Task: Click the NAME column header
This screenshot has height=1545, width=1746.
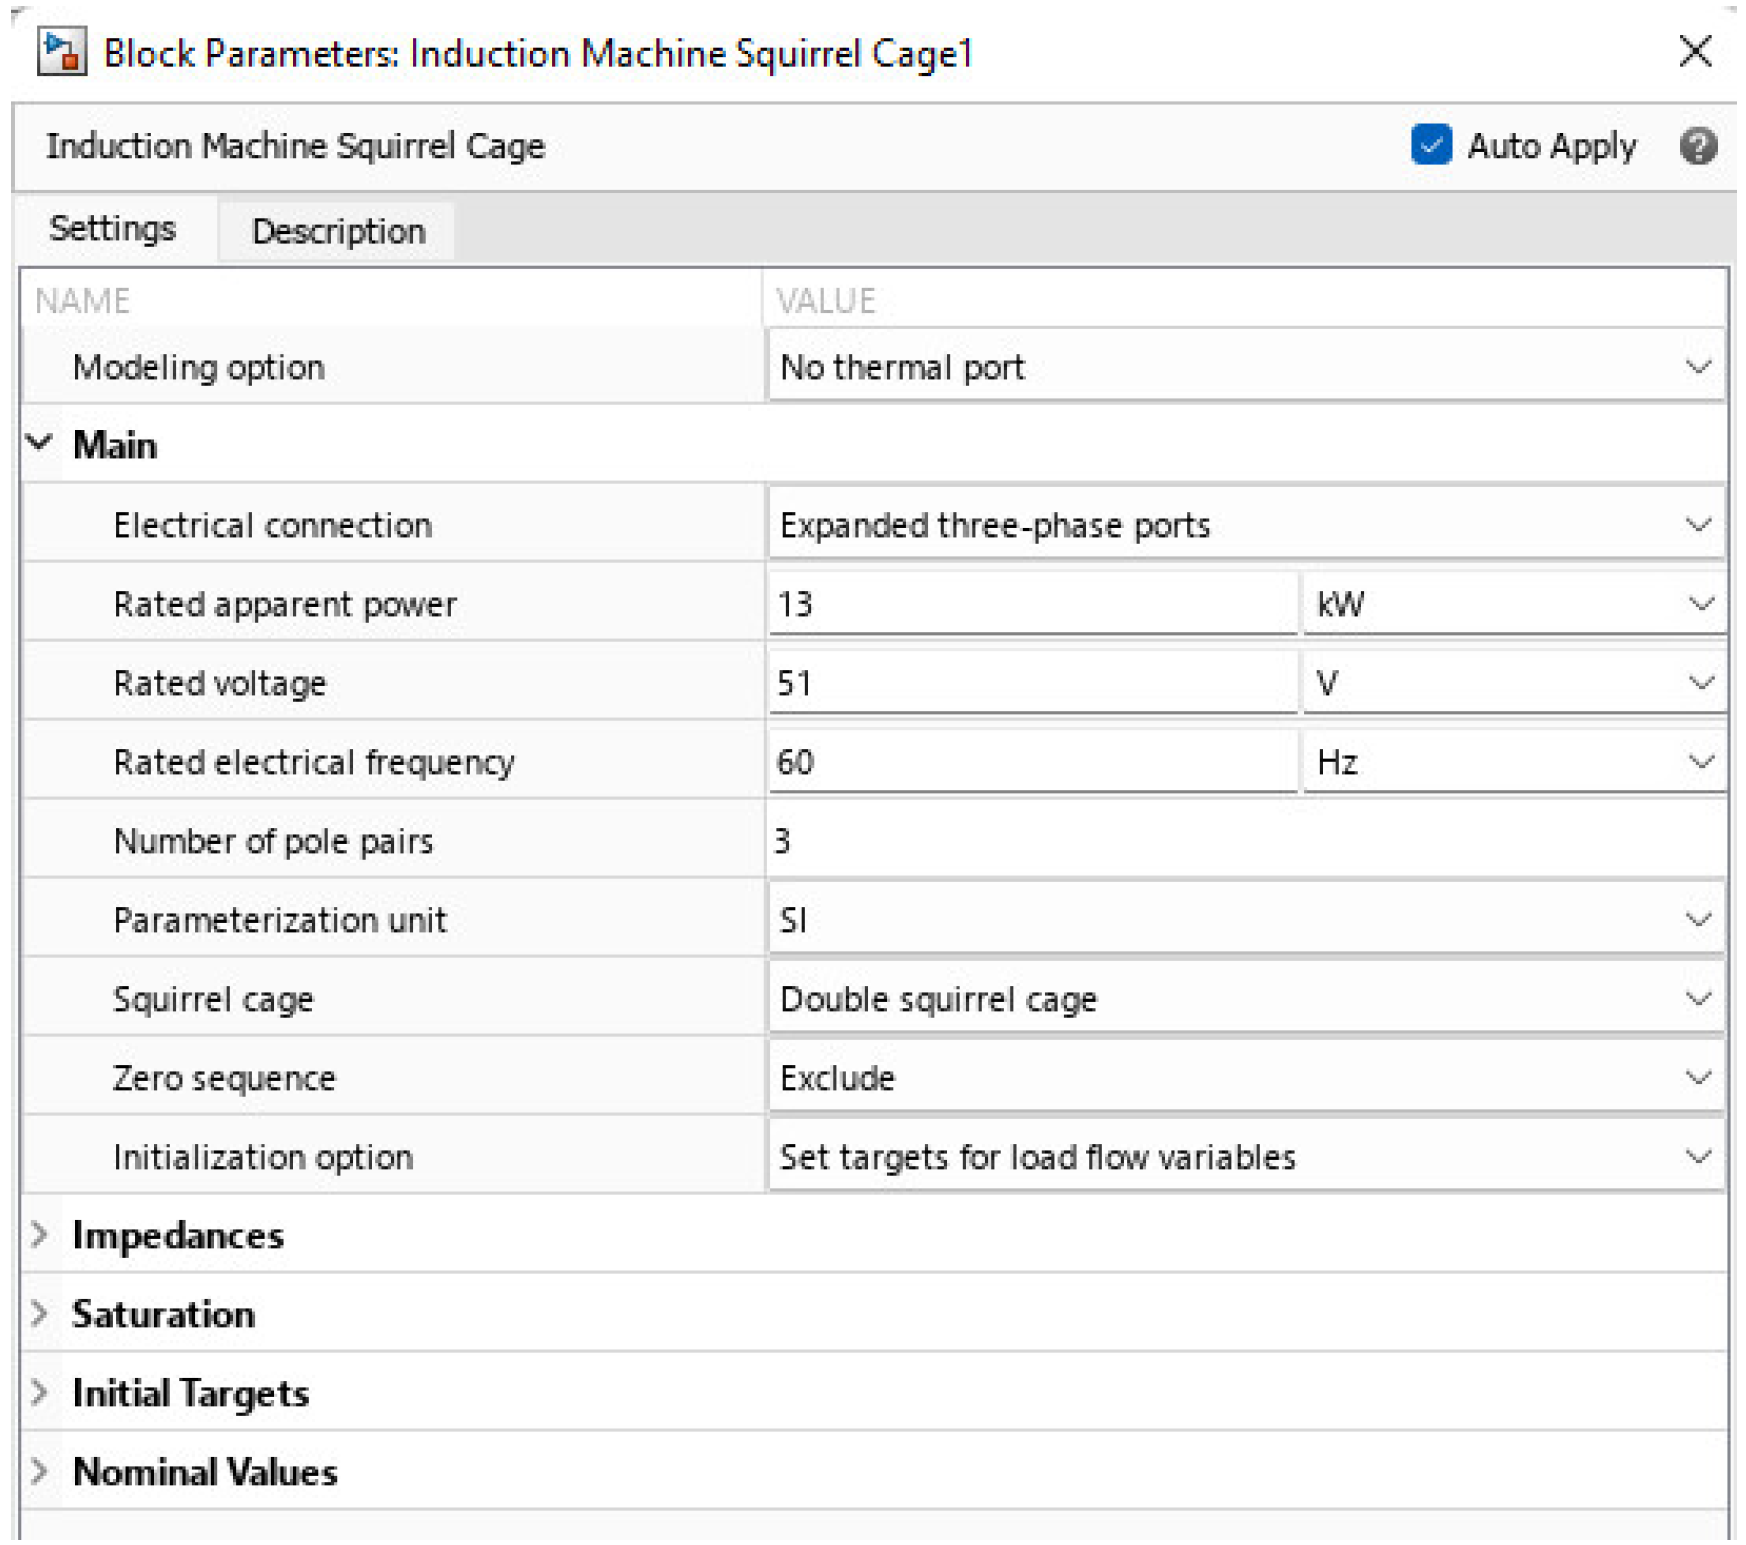Action: click(83, 300)
